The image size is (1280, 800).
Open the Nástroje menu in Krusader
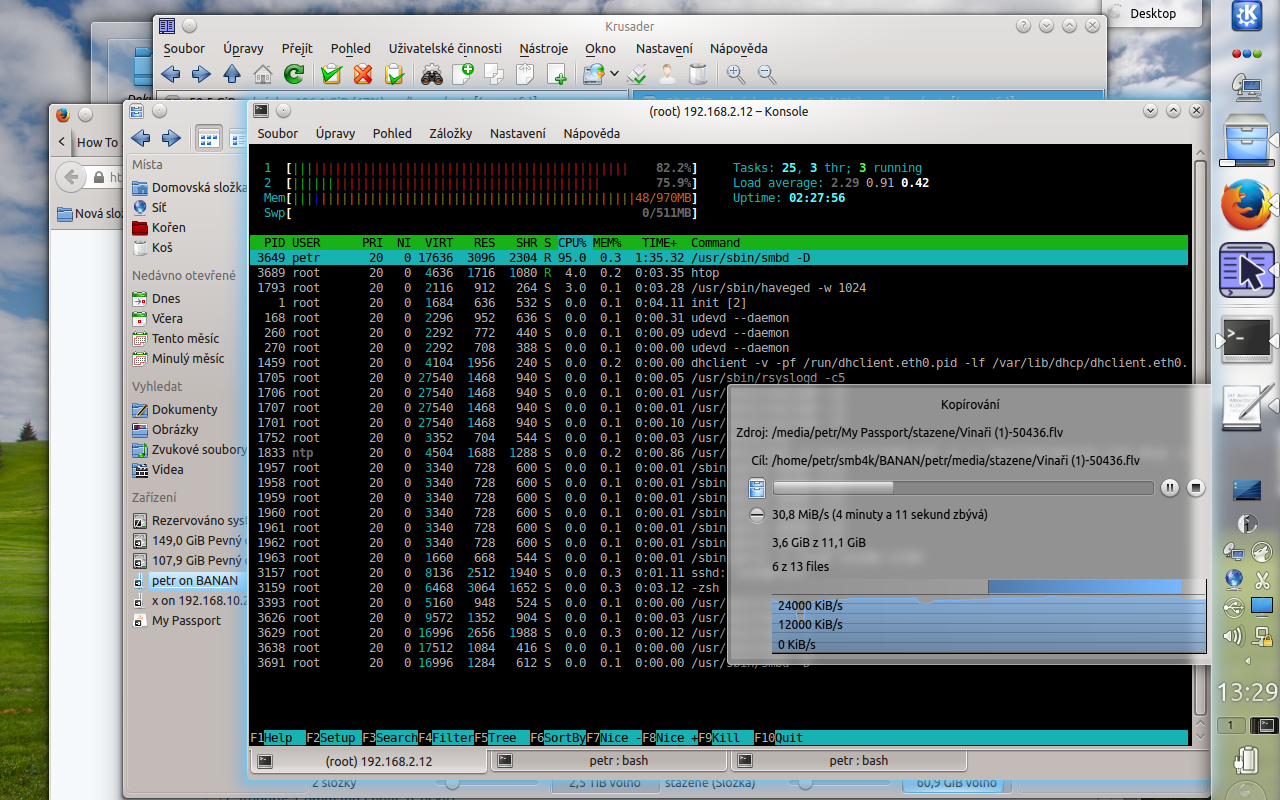[544, 48]
